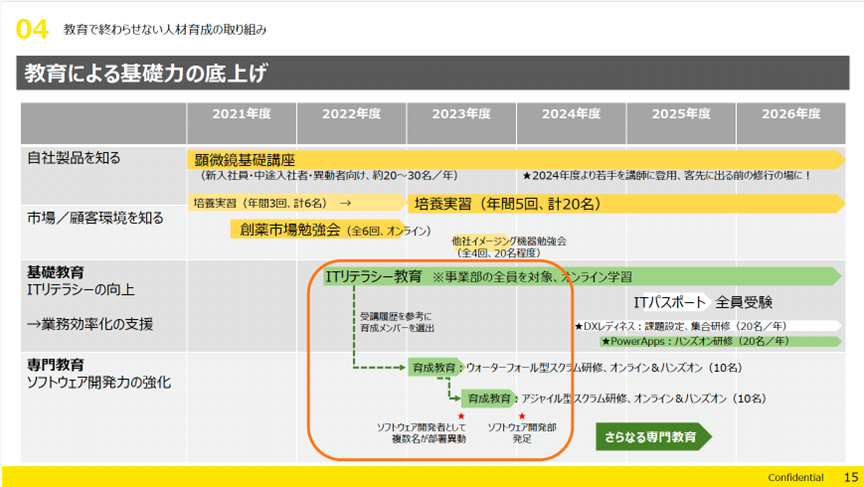Click the red star above 複数名が部署異動
This screenshot has width=864, height=487.
(x=461, y=415)
